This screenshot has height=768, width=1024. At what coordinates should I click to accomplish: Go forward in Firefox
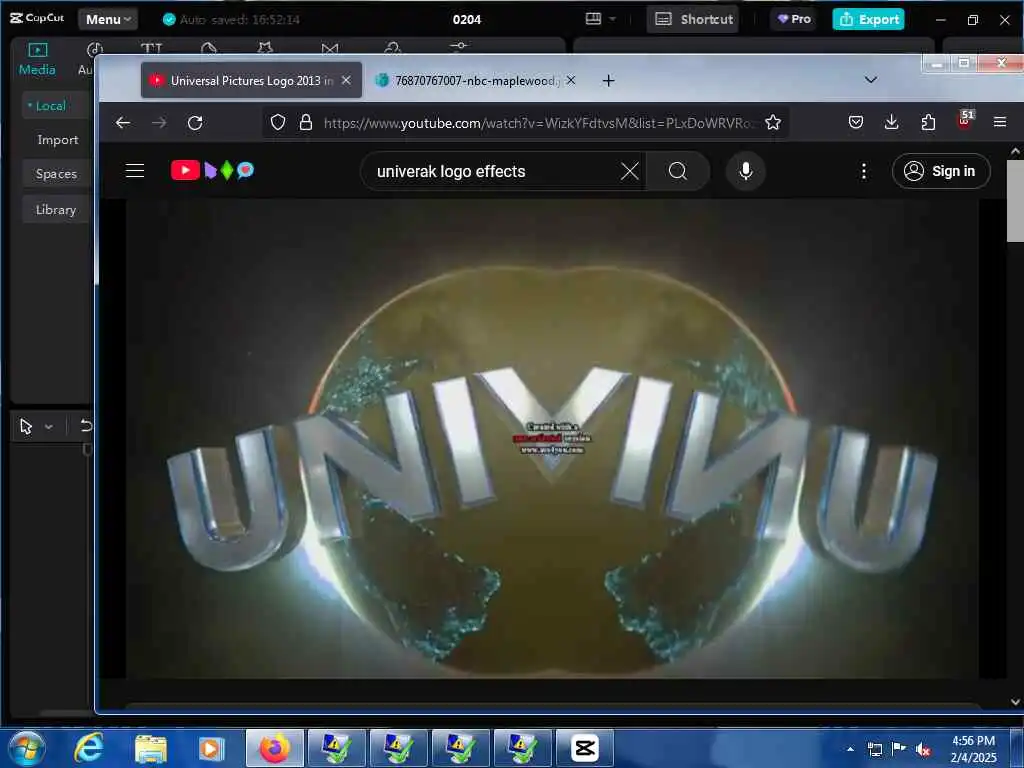click(x=159, y=123)
